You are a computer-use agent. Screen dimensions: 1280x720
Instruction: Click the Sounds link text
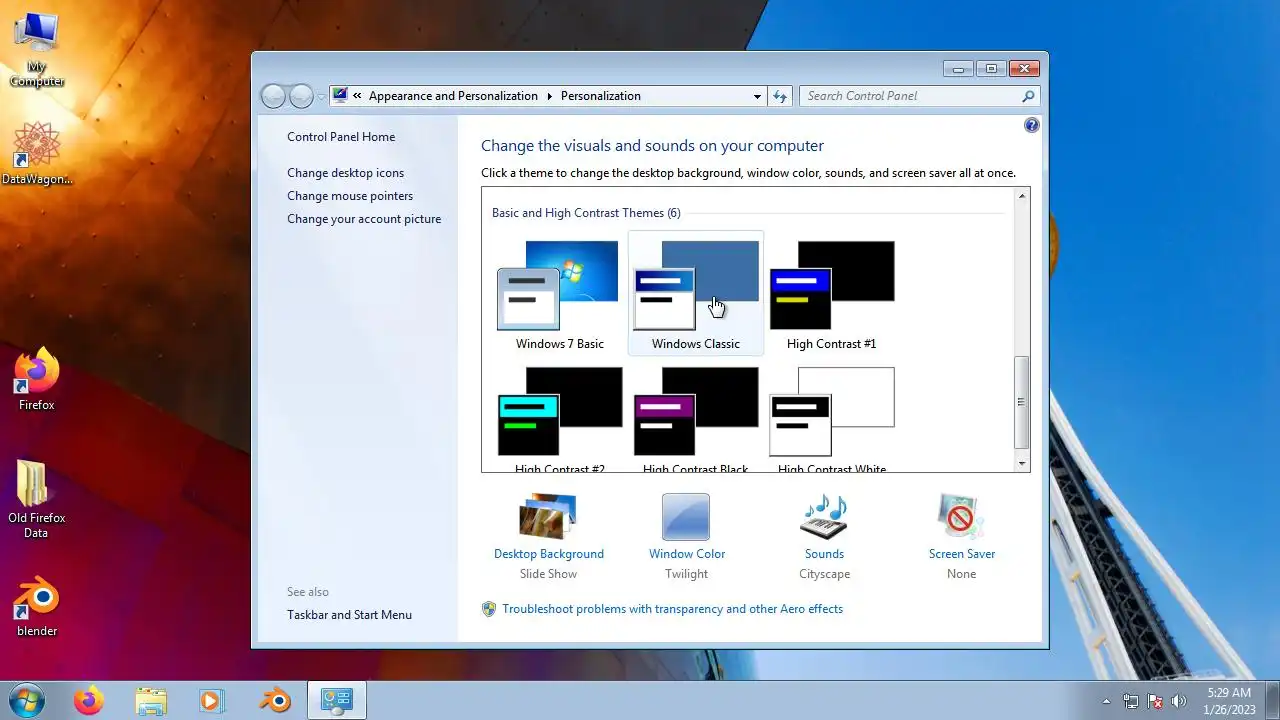point(824,554)
